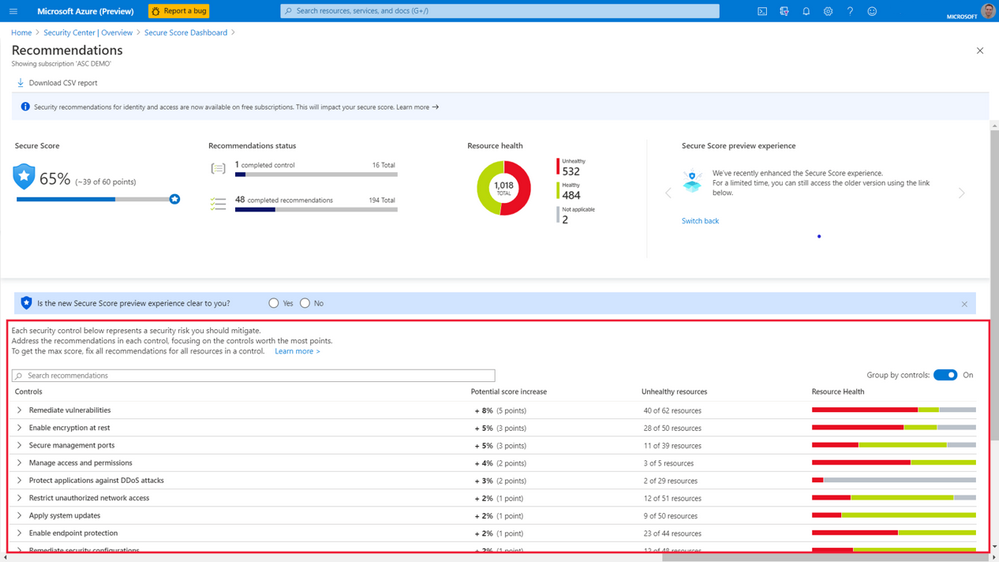The height and width of the screenshot is (562, 999).
Task: Open the notifications bell
Action: [x=806, y=11]
